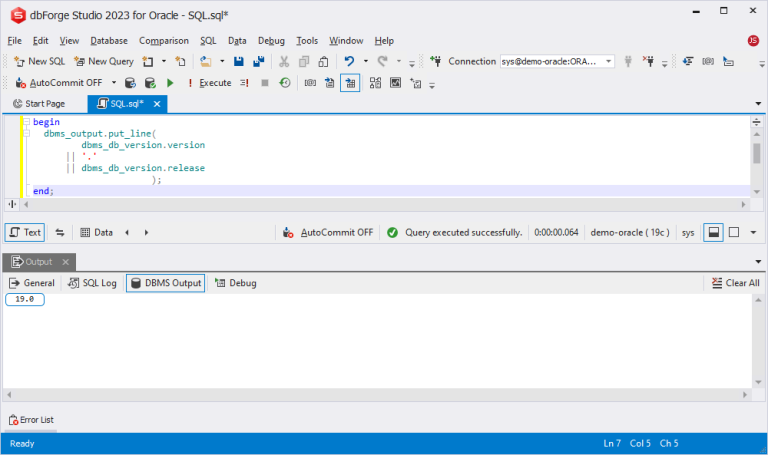
Task: Switch to Text view mode
Action: point(25,232)
